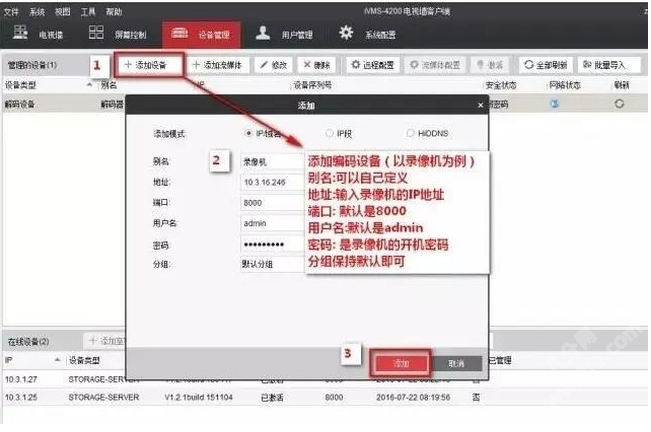Click the red 添加 button in dialog

click(402, 363)
